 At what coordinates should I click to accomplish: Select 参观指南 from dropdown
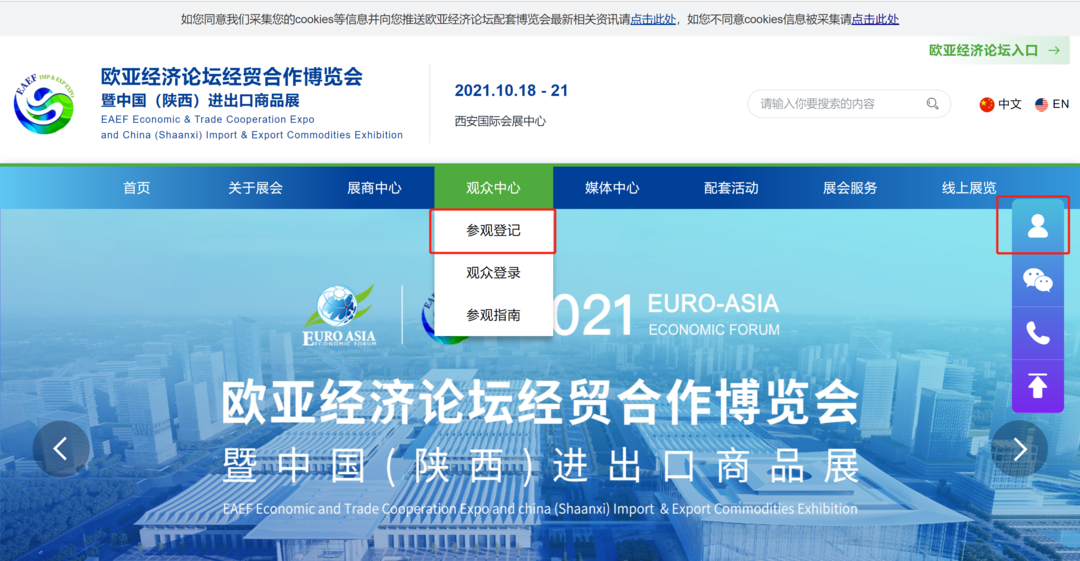(493, 315)
